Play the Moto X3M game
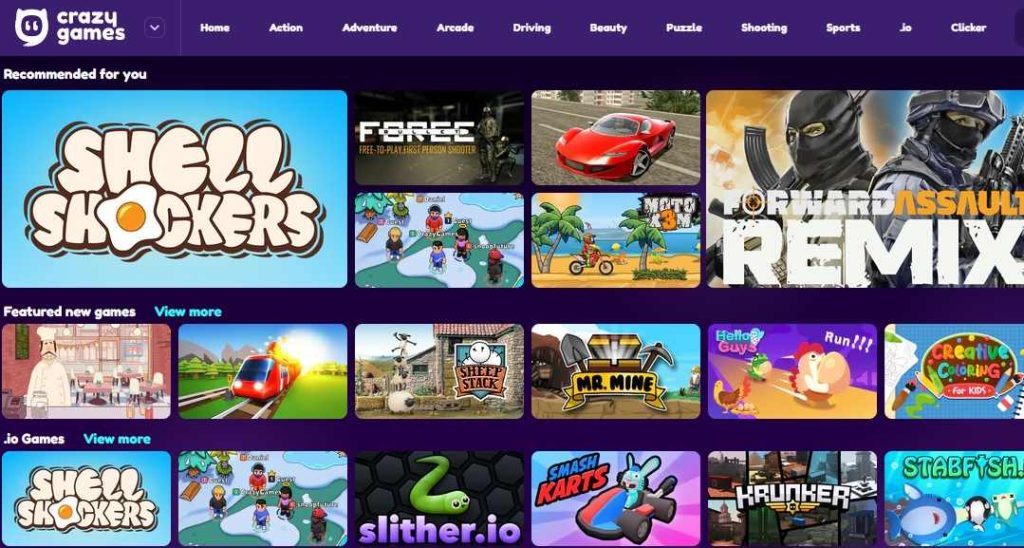This screenshot has height=548, width=1024. point(616,240)
